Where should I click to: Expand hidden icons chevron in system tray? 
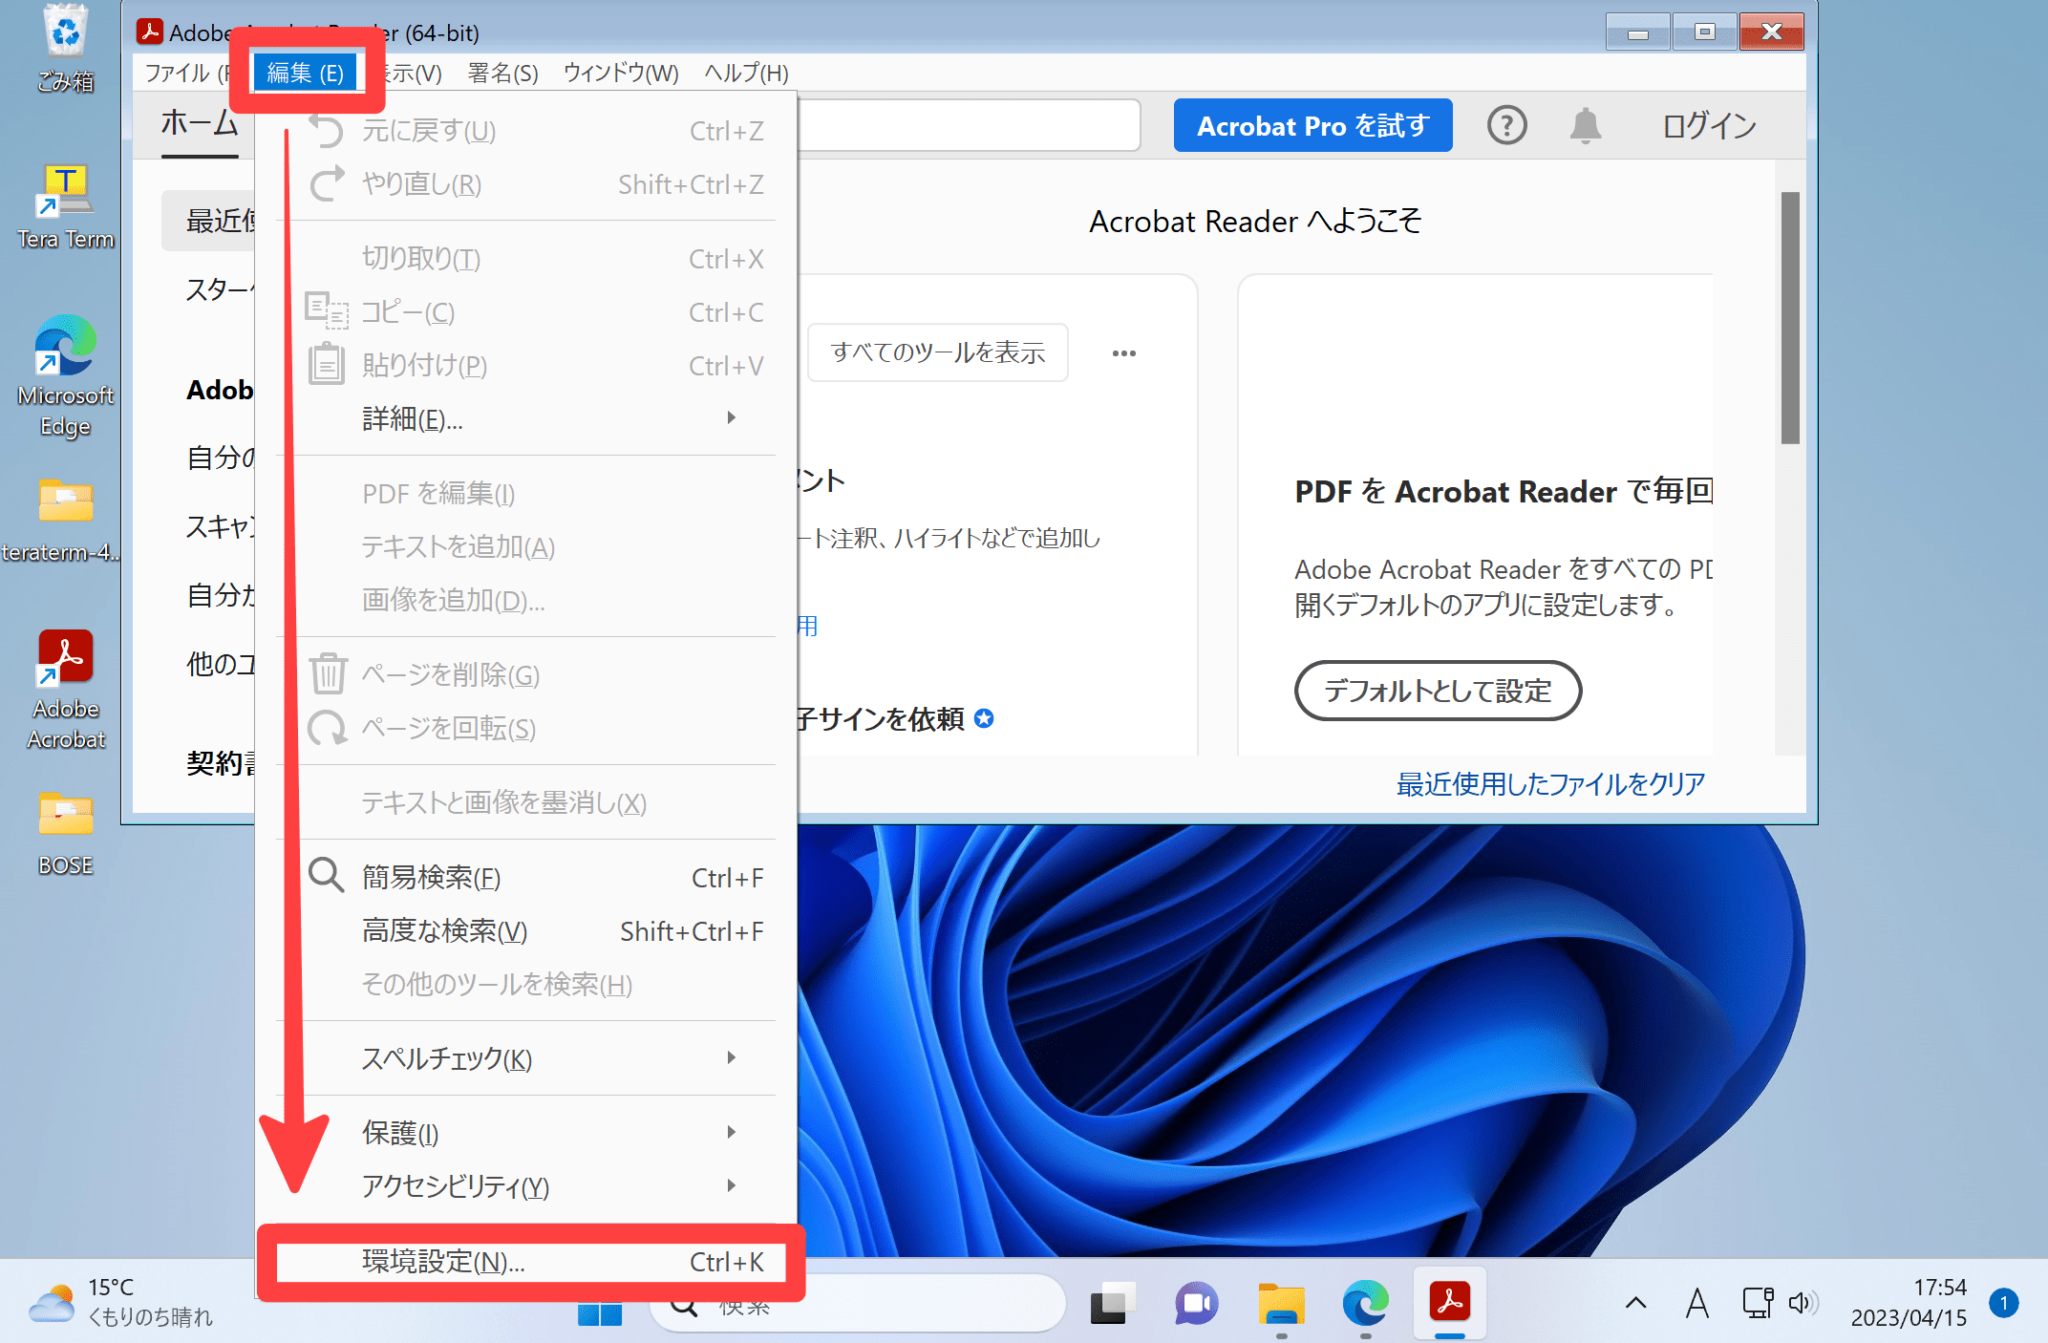1636,1303
